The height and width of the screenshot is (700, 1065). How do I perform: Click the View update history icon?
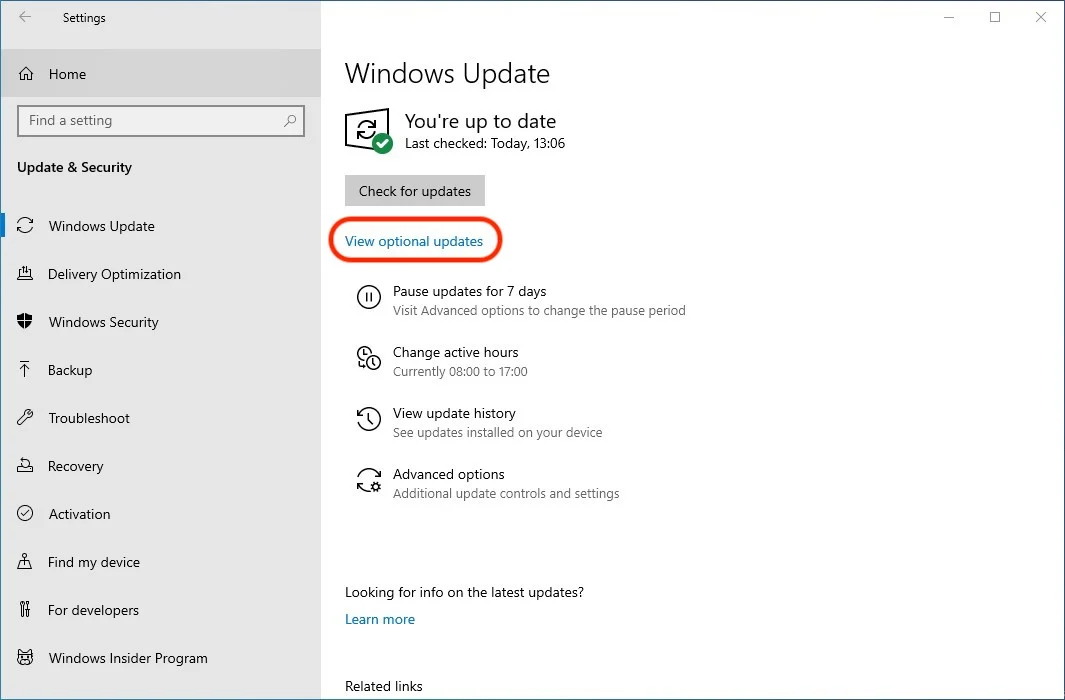coord(368,419)
